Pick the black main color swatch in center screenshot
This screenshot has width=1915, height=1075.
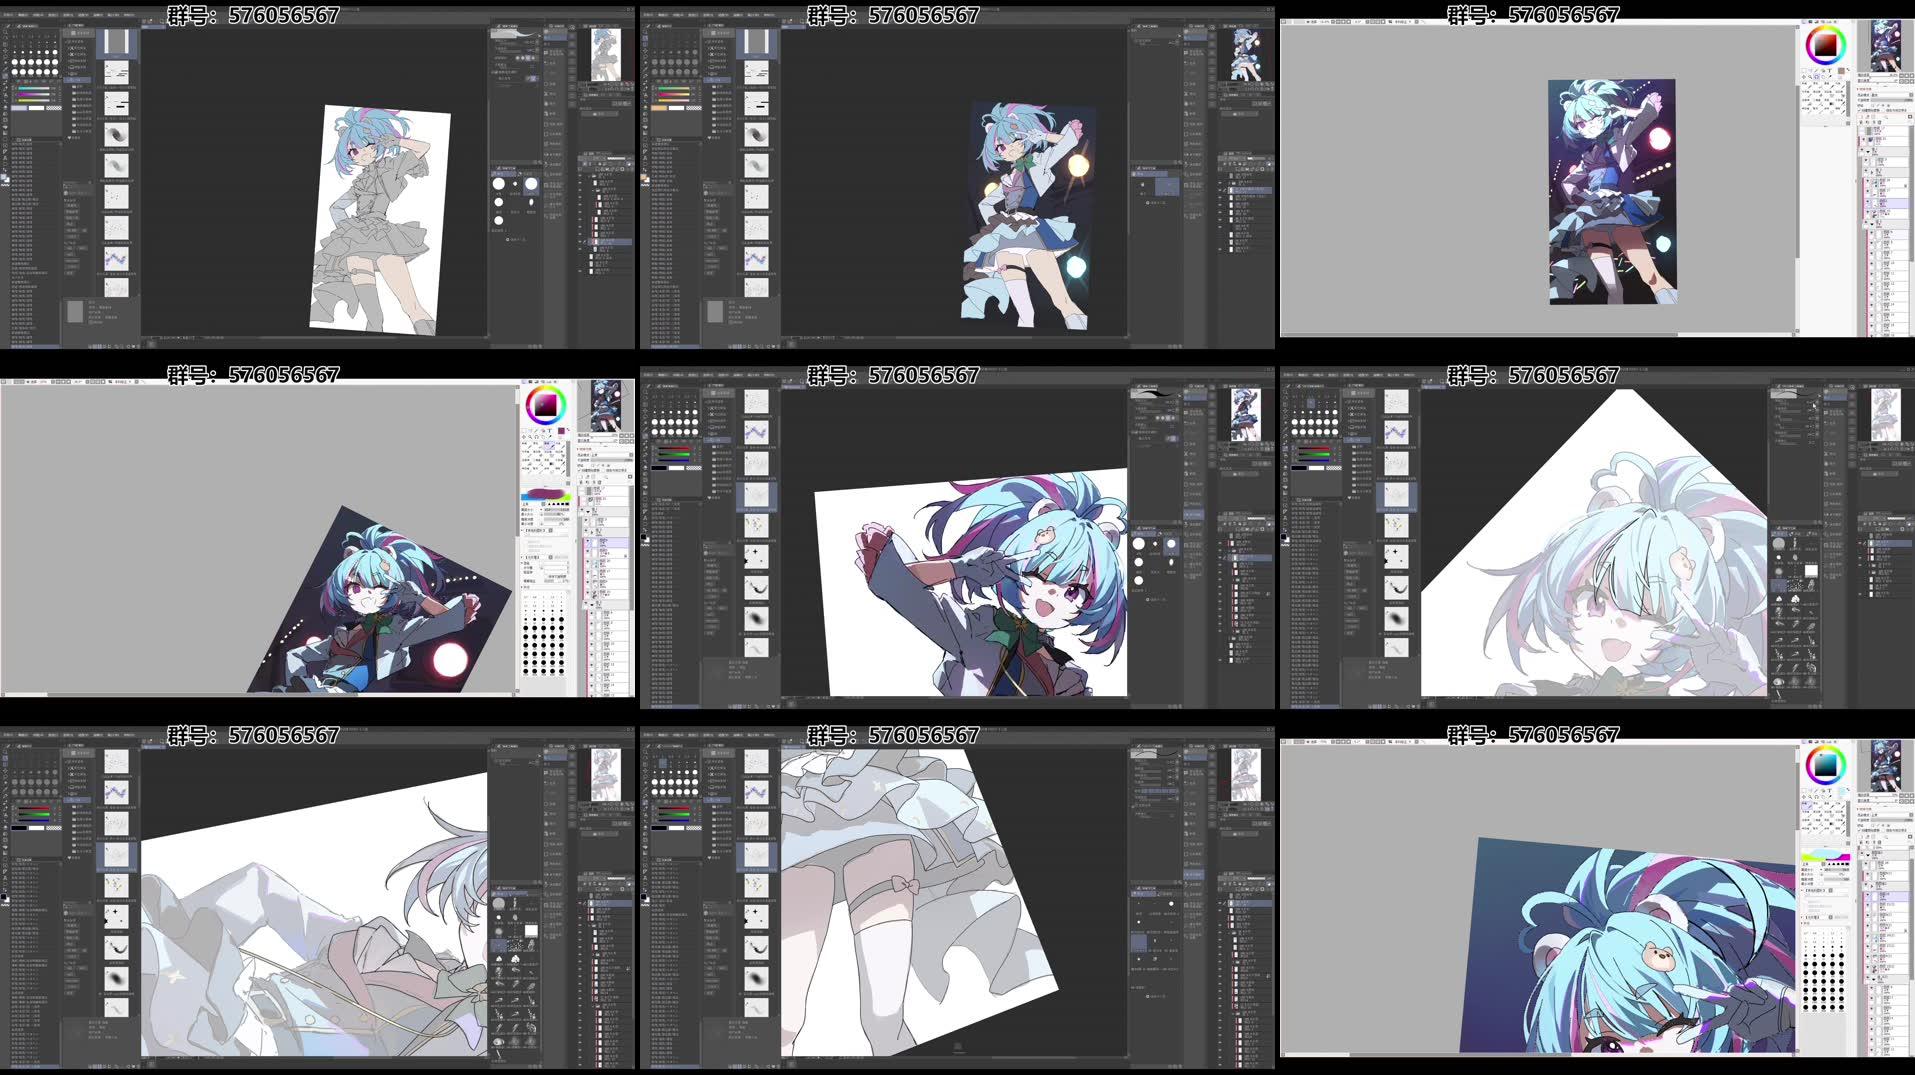[x=659, y=468]
